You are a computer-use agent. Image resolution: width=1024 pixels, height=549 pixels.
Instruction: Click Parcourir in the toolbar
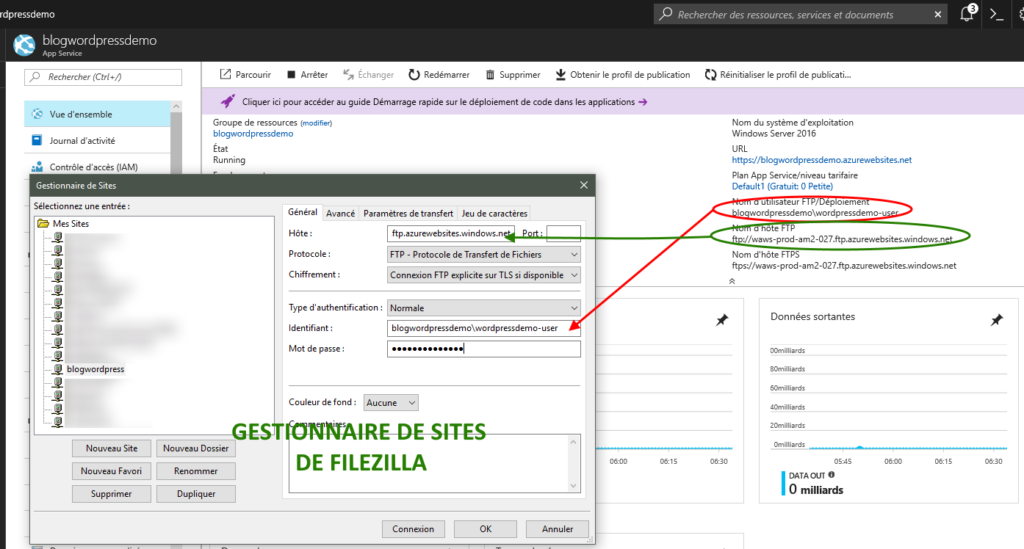tap(245, 74)
